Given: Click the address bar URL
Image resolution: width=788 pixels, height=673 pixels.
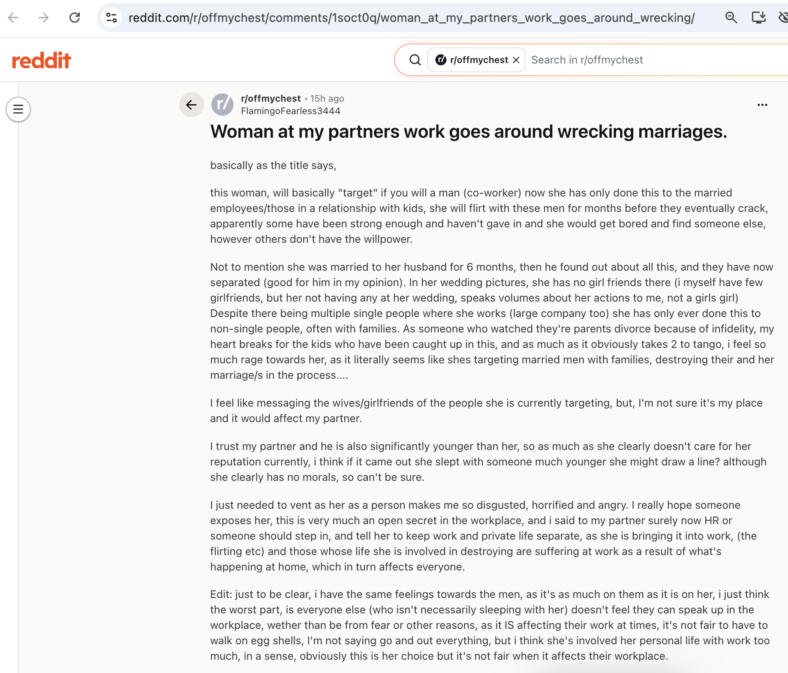Looking at the screenshot, I should [x=411, y=18].
